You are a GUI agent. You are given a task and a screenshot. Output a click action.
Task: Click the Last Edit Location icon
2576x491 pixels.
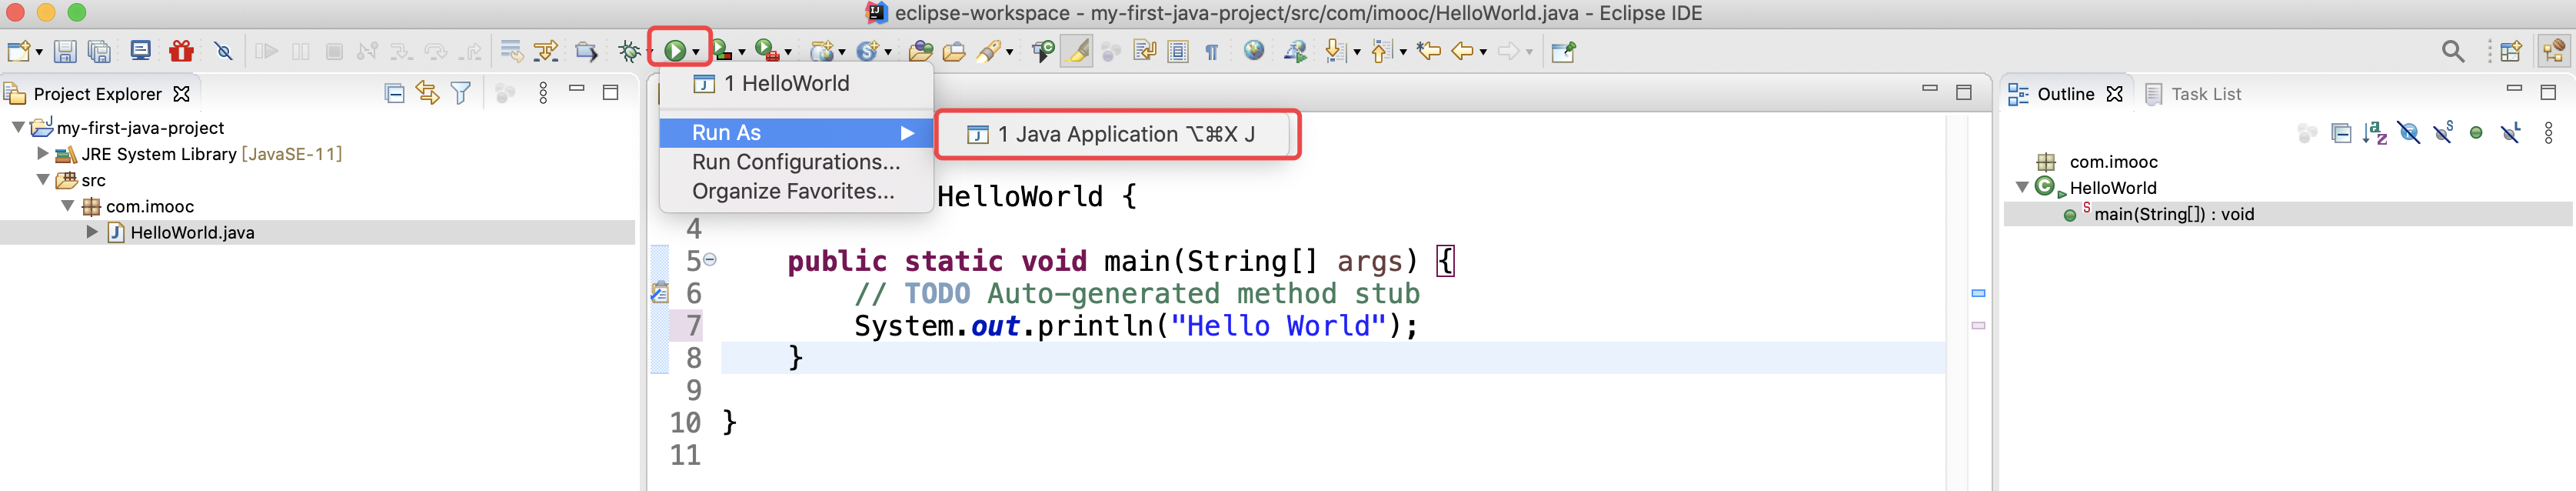coord(1429,51)
